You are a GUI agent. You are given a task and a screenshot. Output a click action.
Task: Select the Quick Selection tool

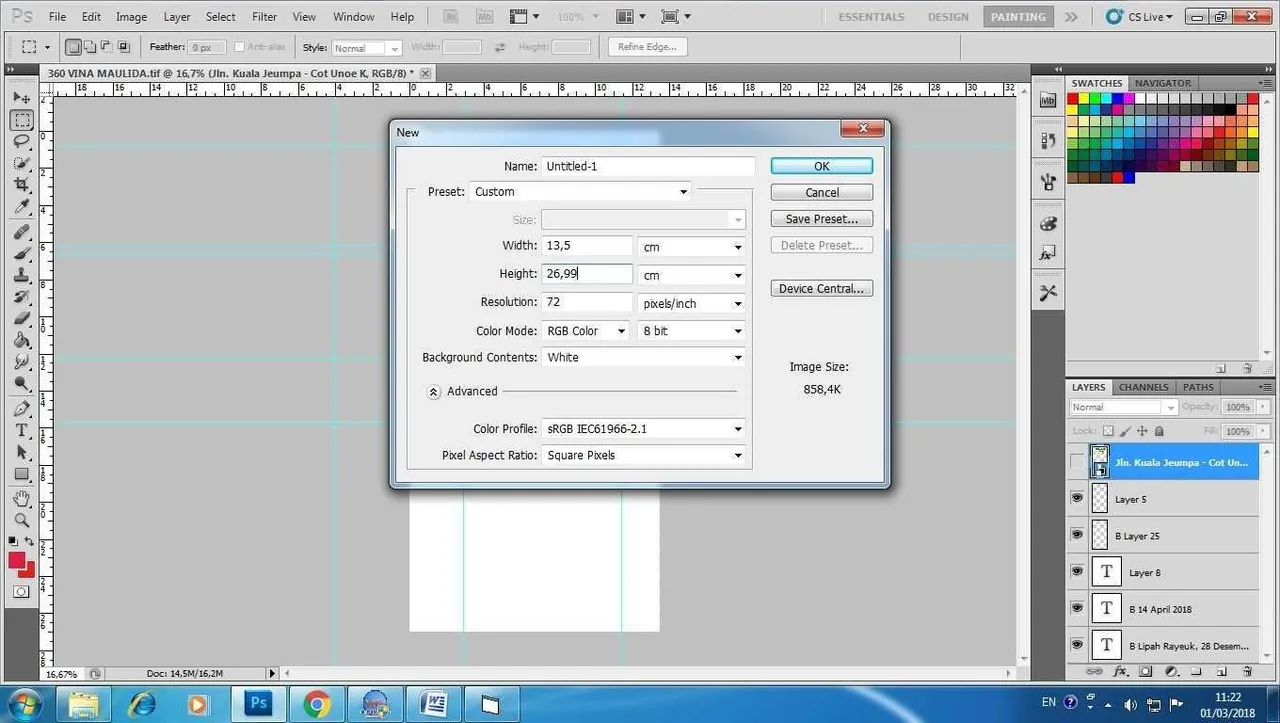click(x=21, y=163)
